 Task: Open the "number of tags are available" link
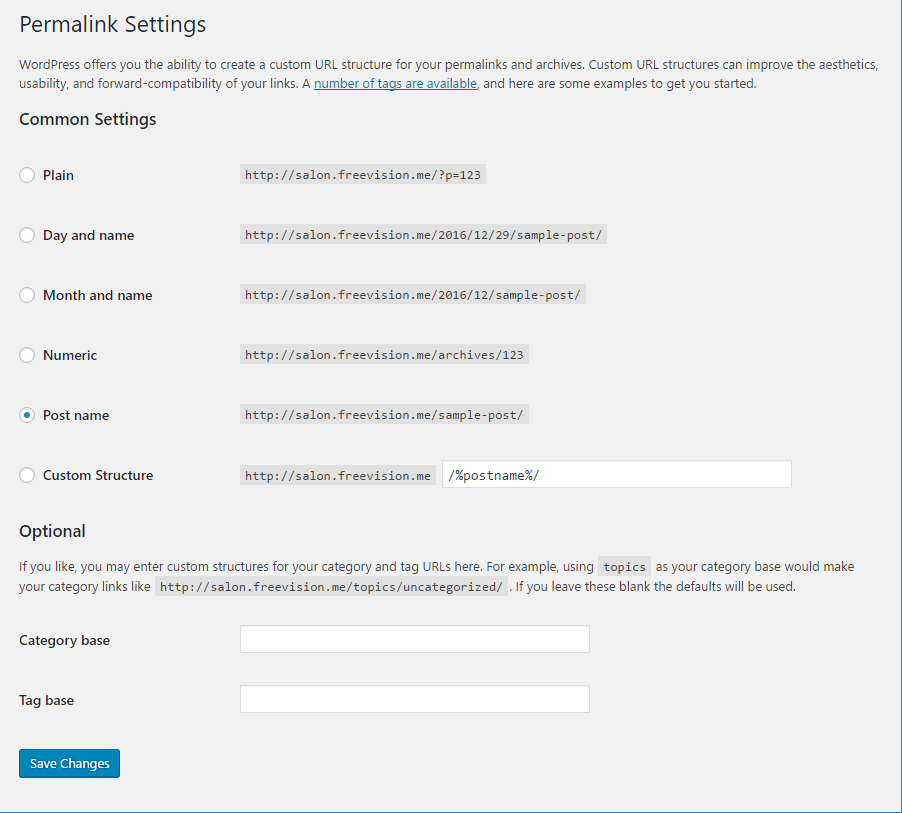click(395, 84)
